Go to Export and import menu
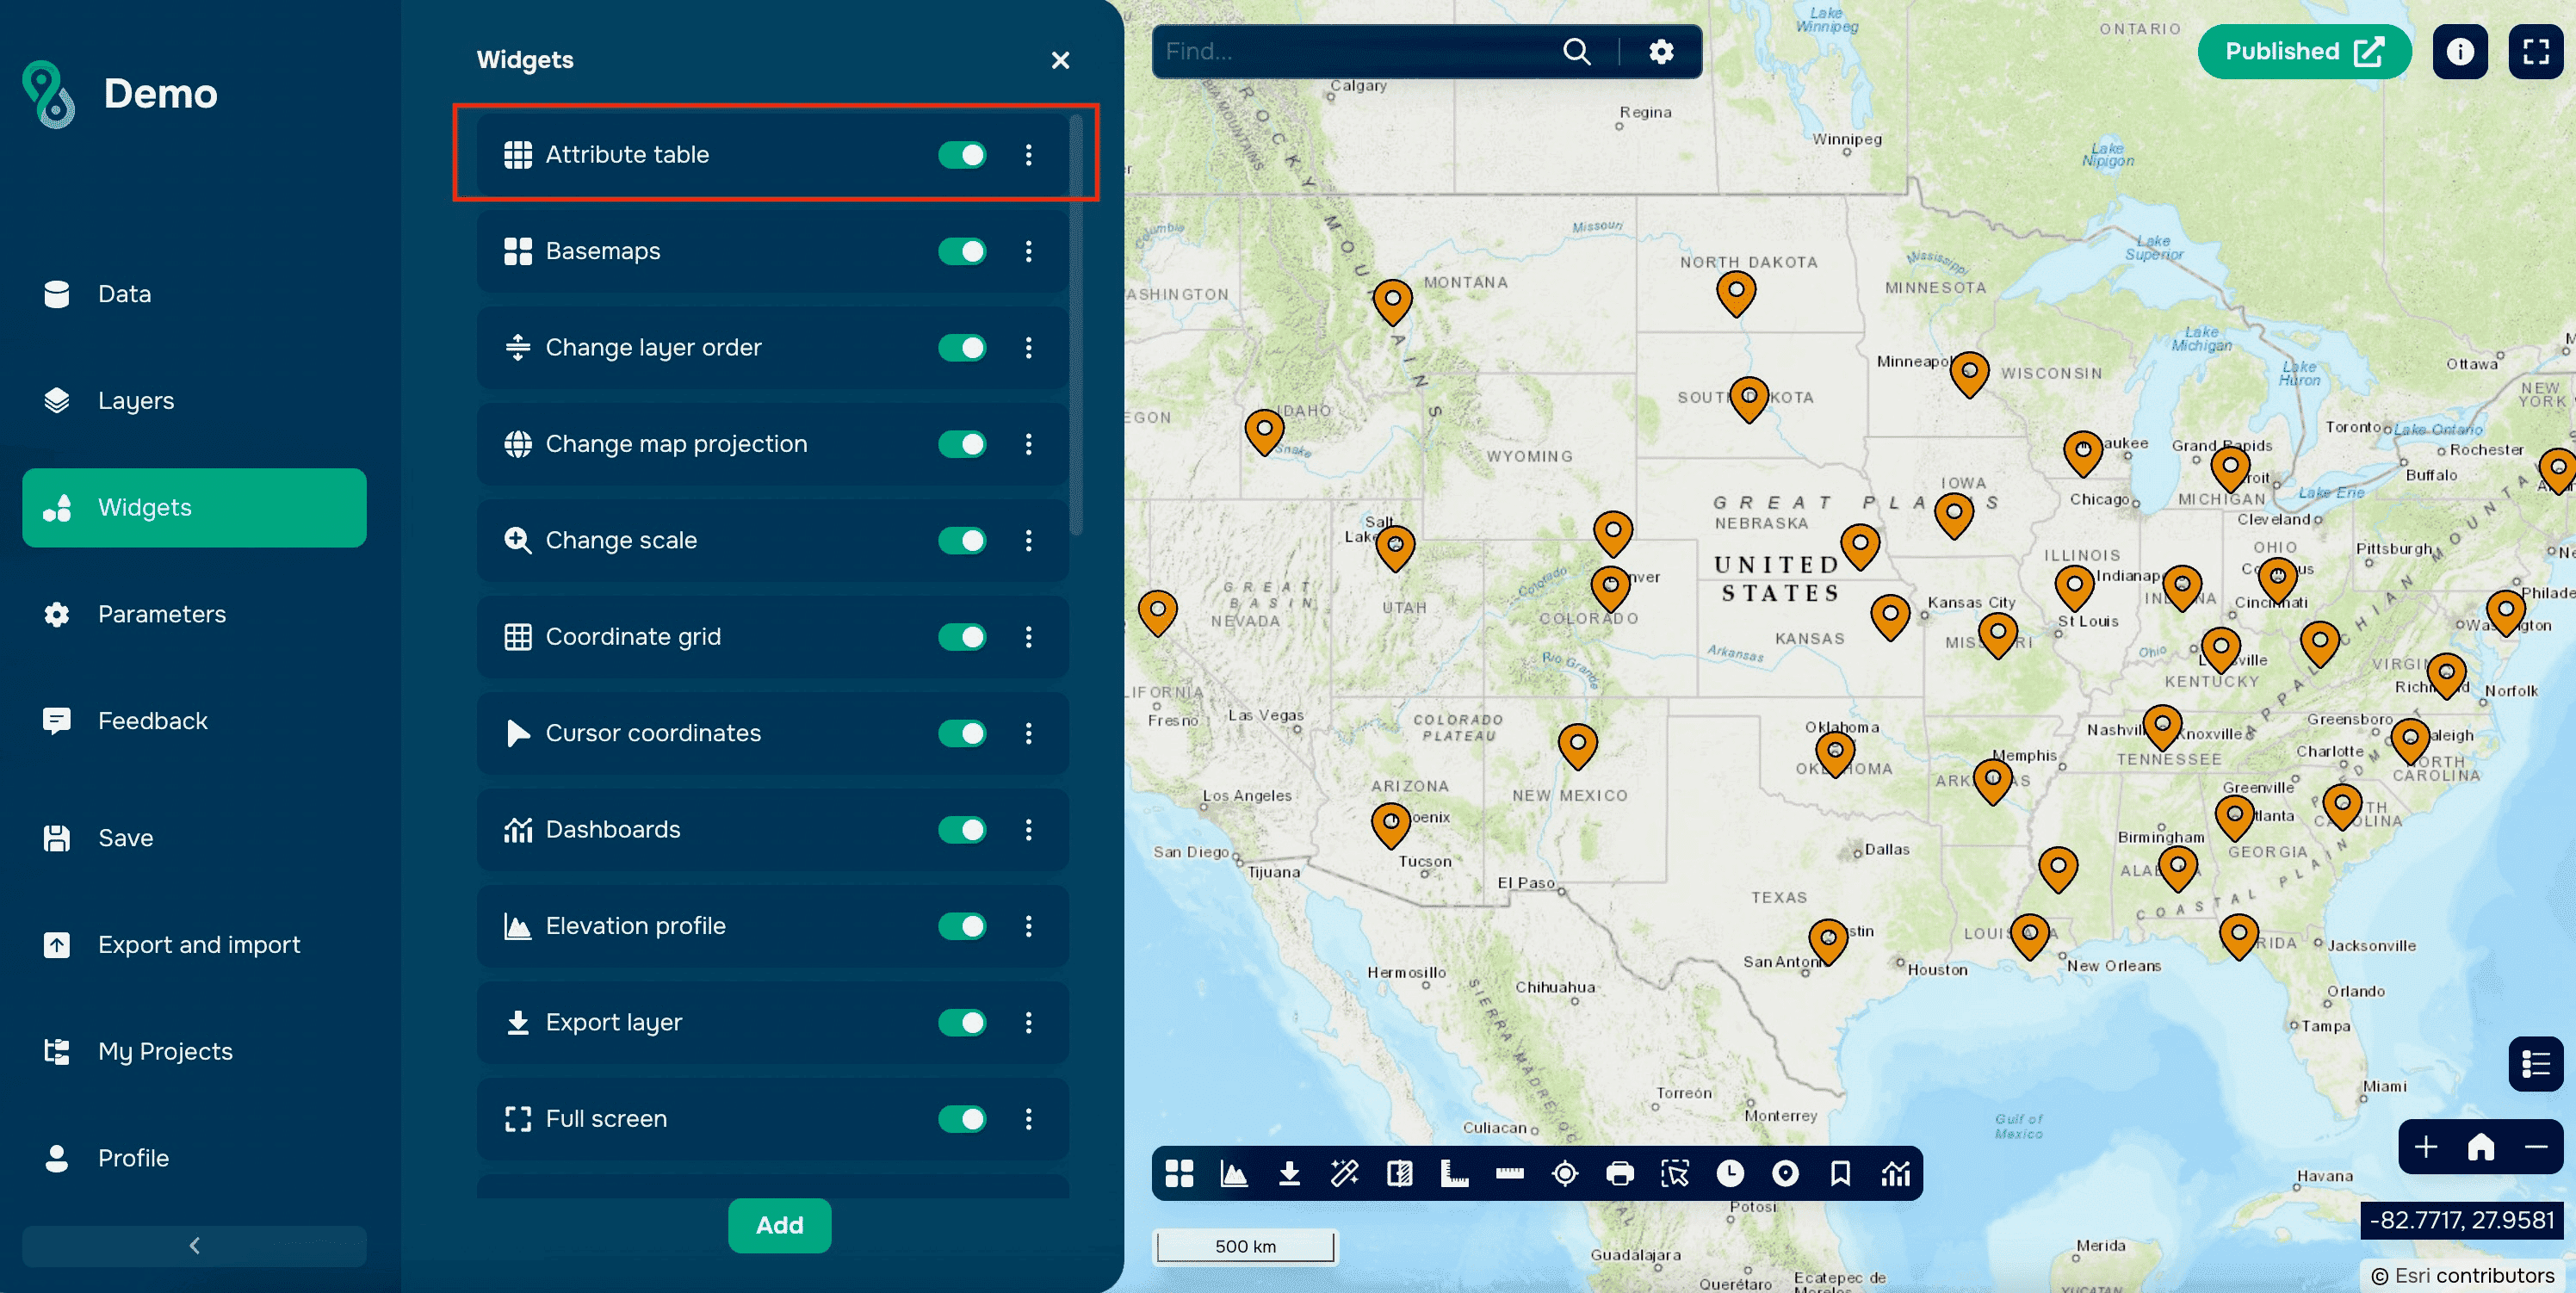 [x=198, y=944]
